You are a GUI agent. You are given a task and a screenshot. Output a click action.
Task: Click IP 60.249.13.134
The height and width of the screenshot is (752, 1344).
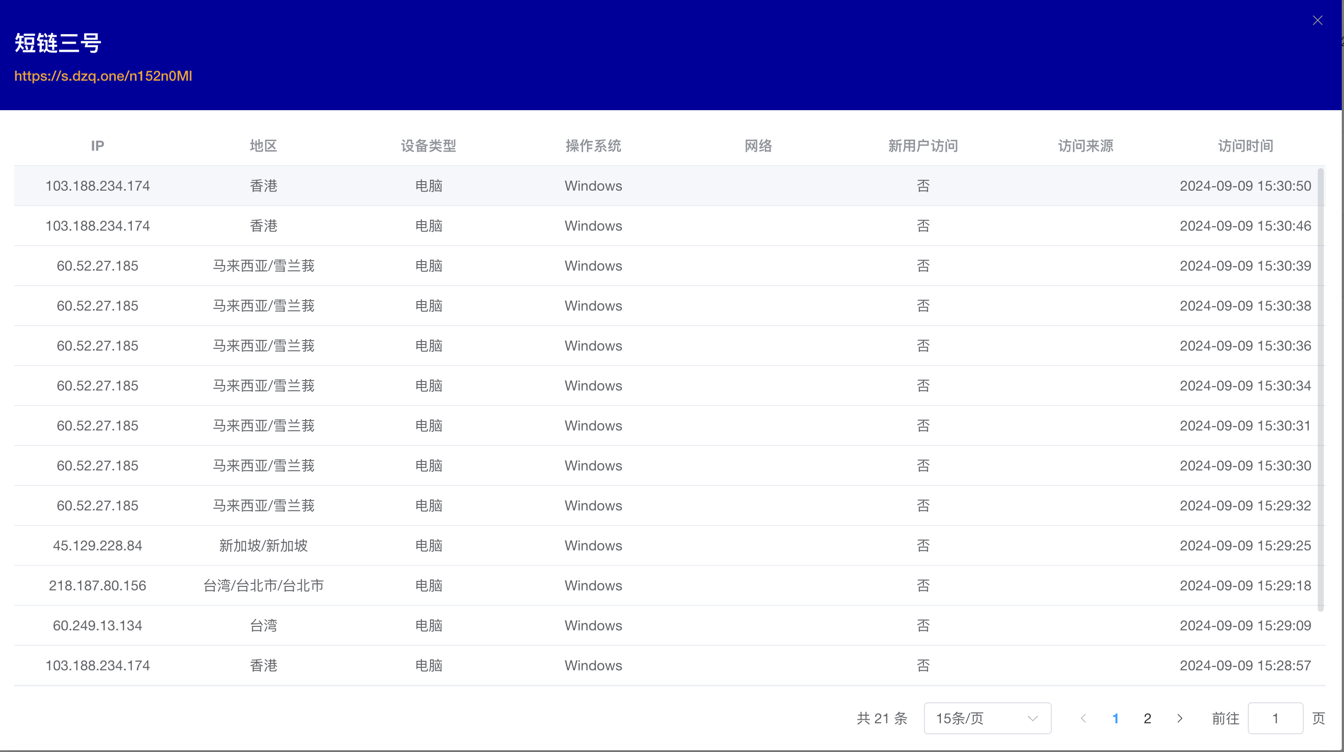[97, 626]
